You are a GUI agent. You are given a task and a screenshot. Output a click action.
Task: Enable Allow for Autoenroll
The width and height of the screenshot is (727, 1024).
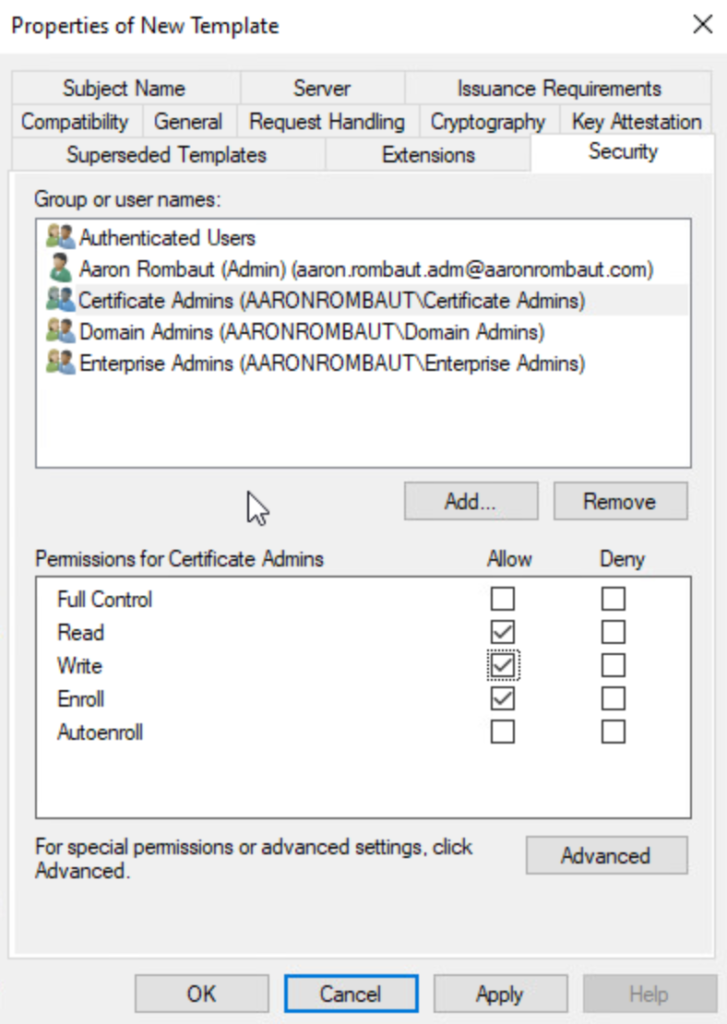coord(502,732)
